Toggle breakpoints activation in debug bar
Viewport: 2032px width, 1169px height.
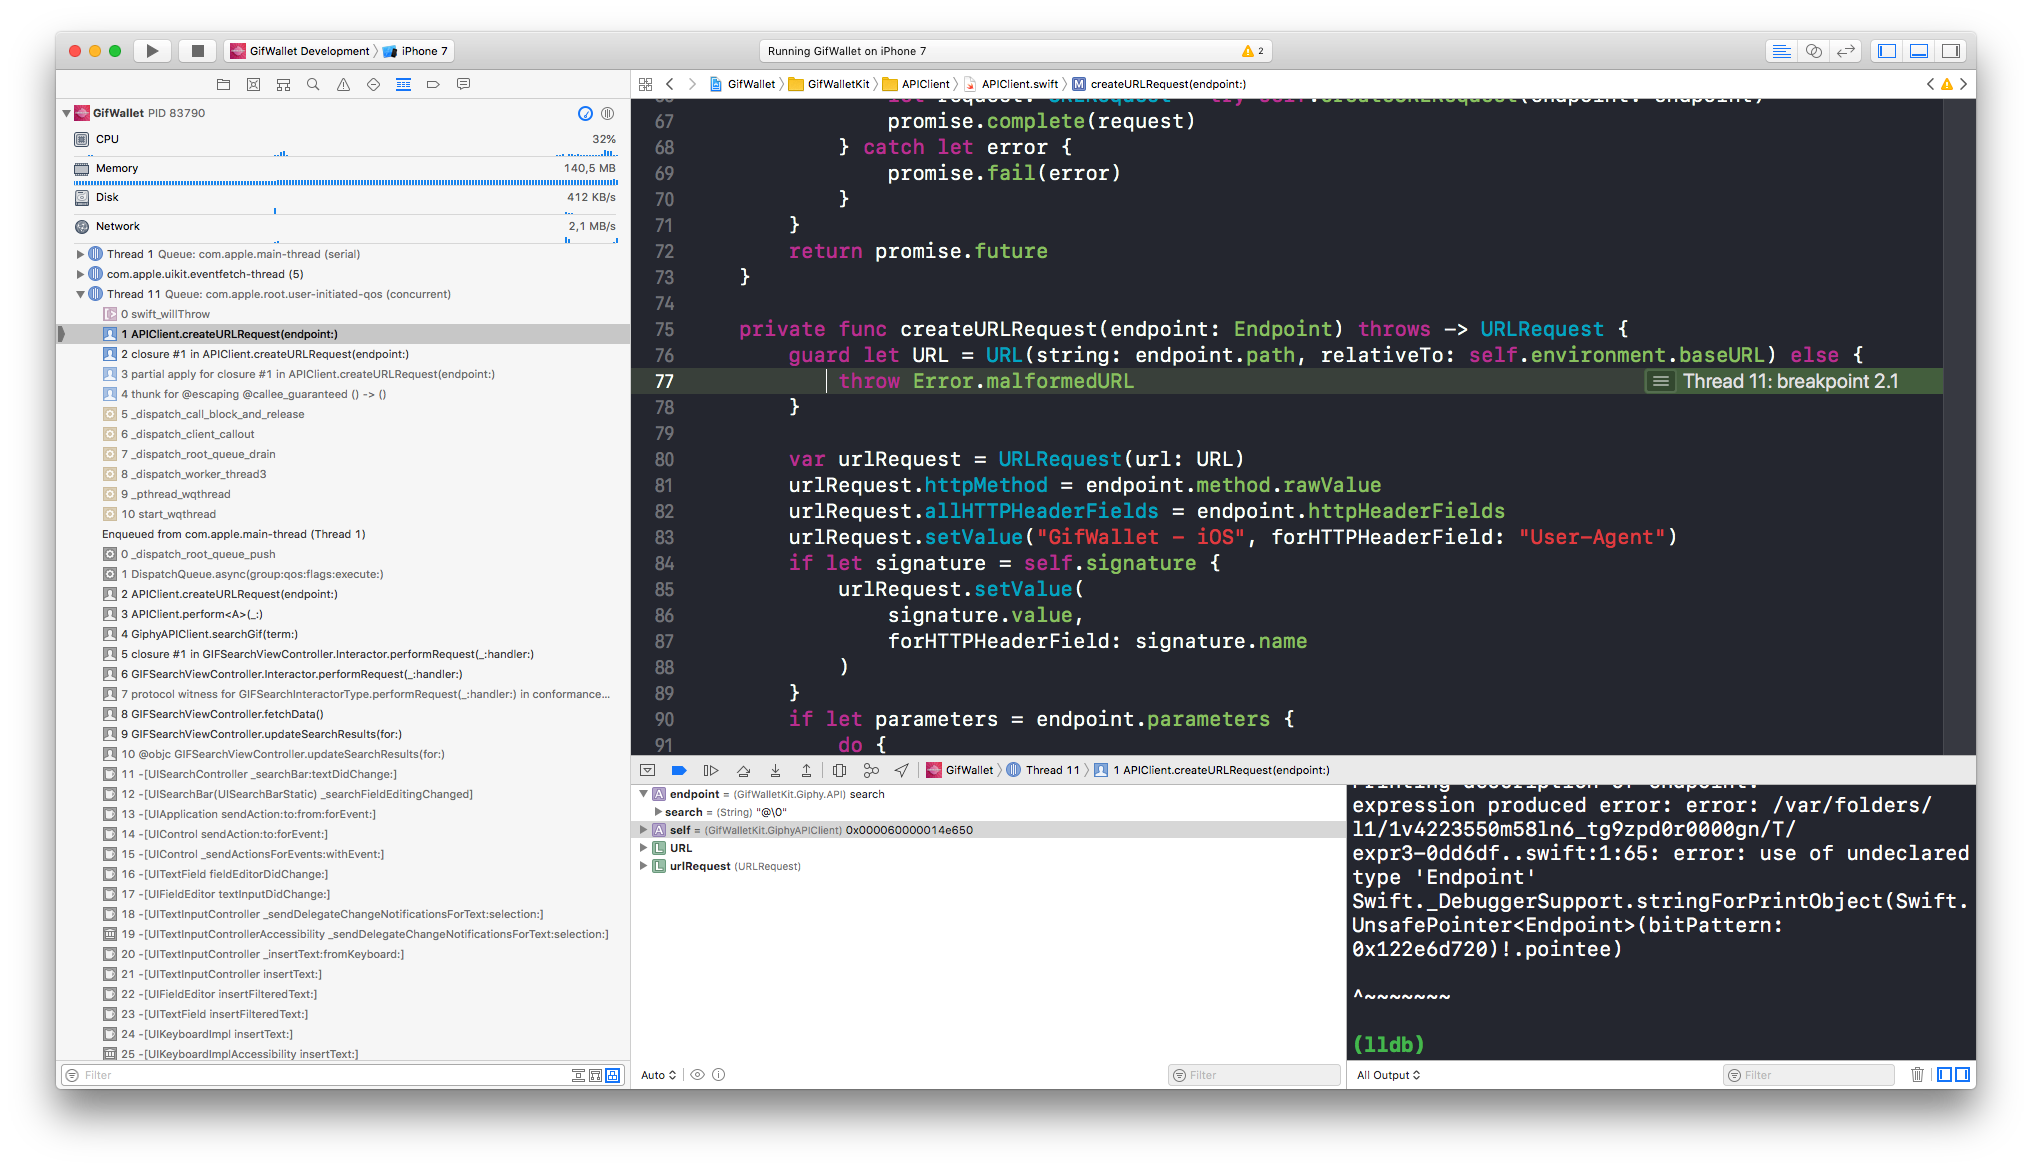(x=679, y=770)
